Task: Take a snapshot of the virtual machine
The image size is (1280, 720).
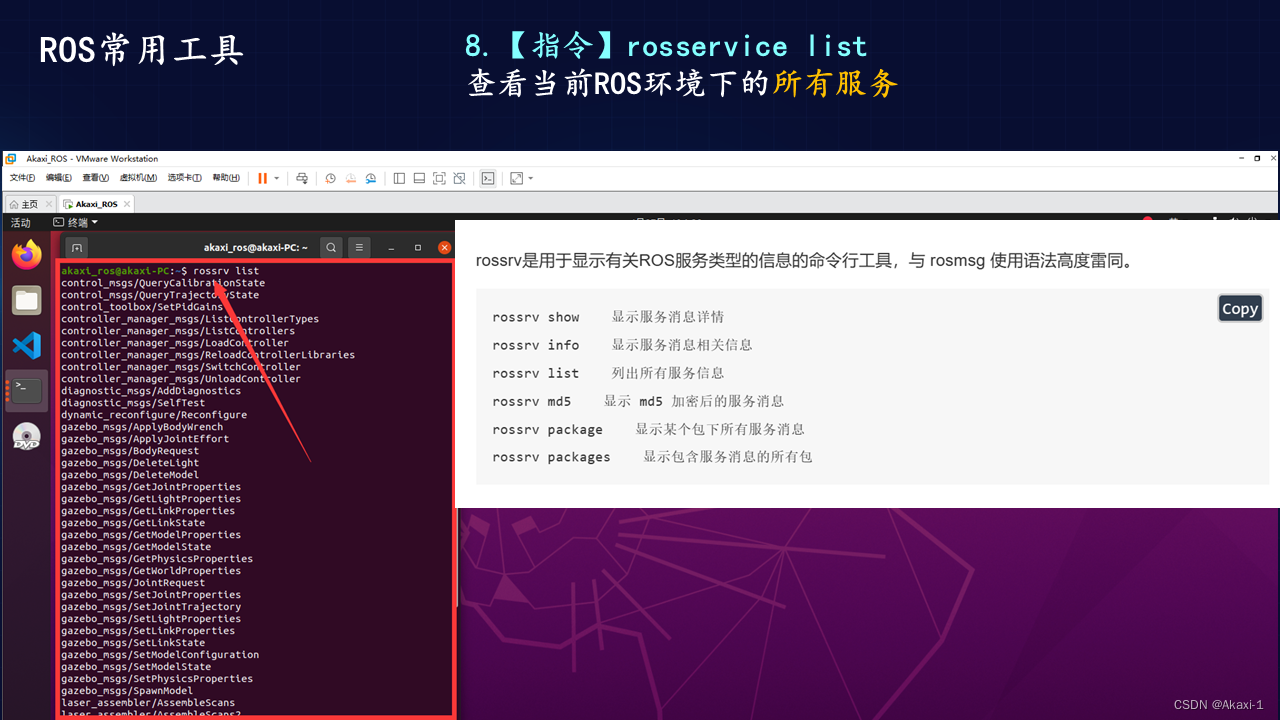Action: point(330,178)
